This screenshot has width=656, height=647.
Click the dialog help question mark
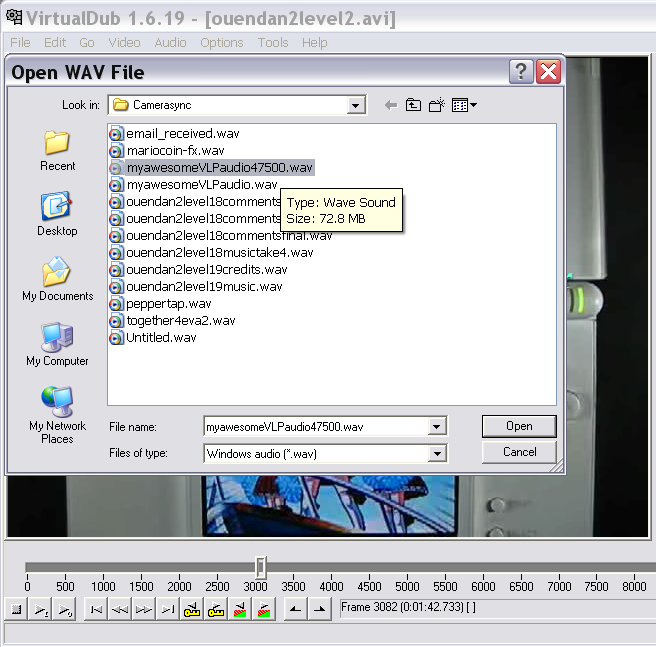(521, 72)
